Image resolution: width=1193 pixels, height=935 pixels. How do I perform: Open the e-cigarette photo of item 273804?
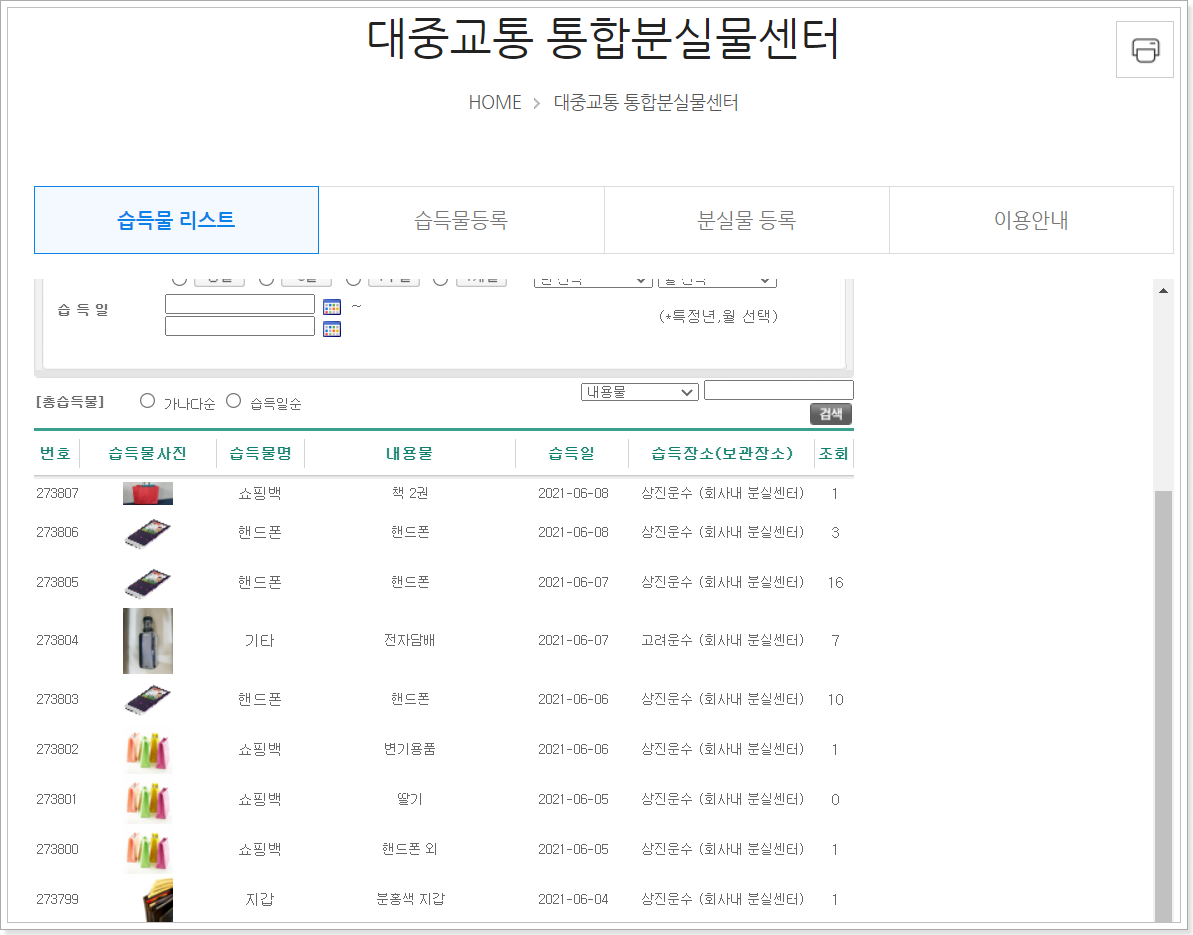tap(147, 640)
